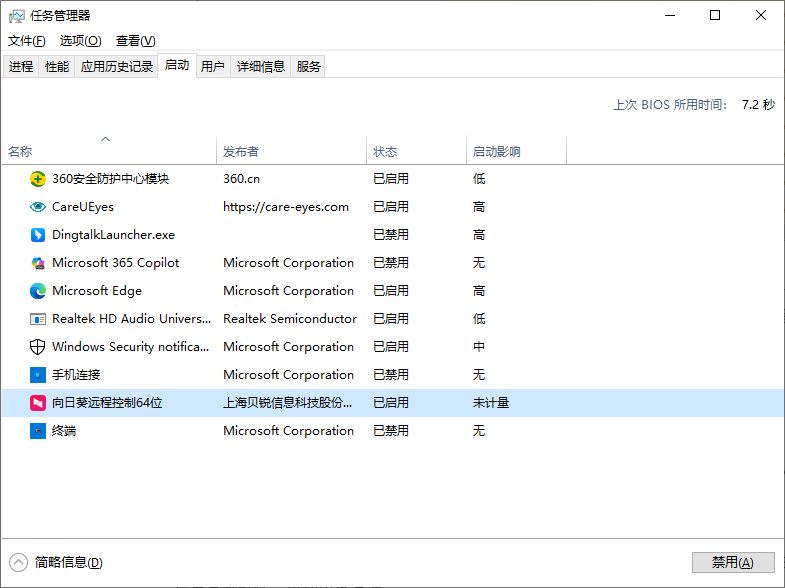Switch to the 用户 tab
This screenshot has width=785, height=588.
(213, 66)
